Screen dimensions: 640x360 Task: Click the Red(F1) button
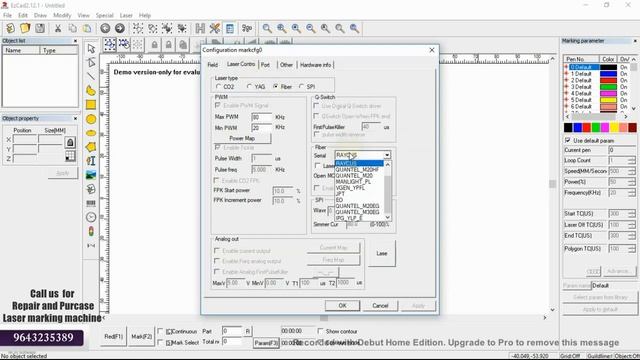[x=113, y=337]
